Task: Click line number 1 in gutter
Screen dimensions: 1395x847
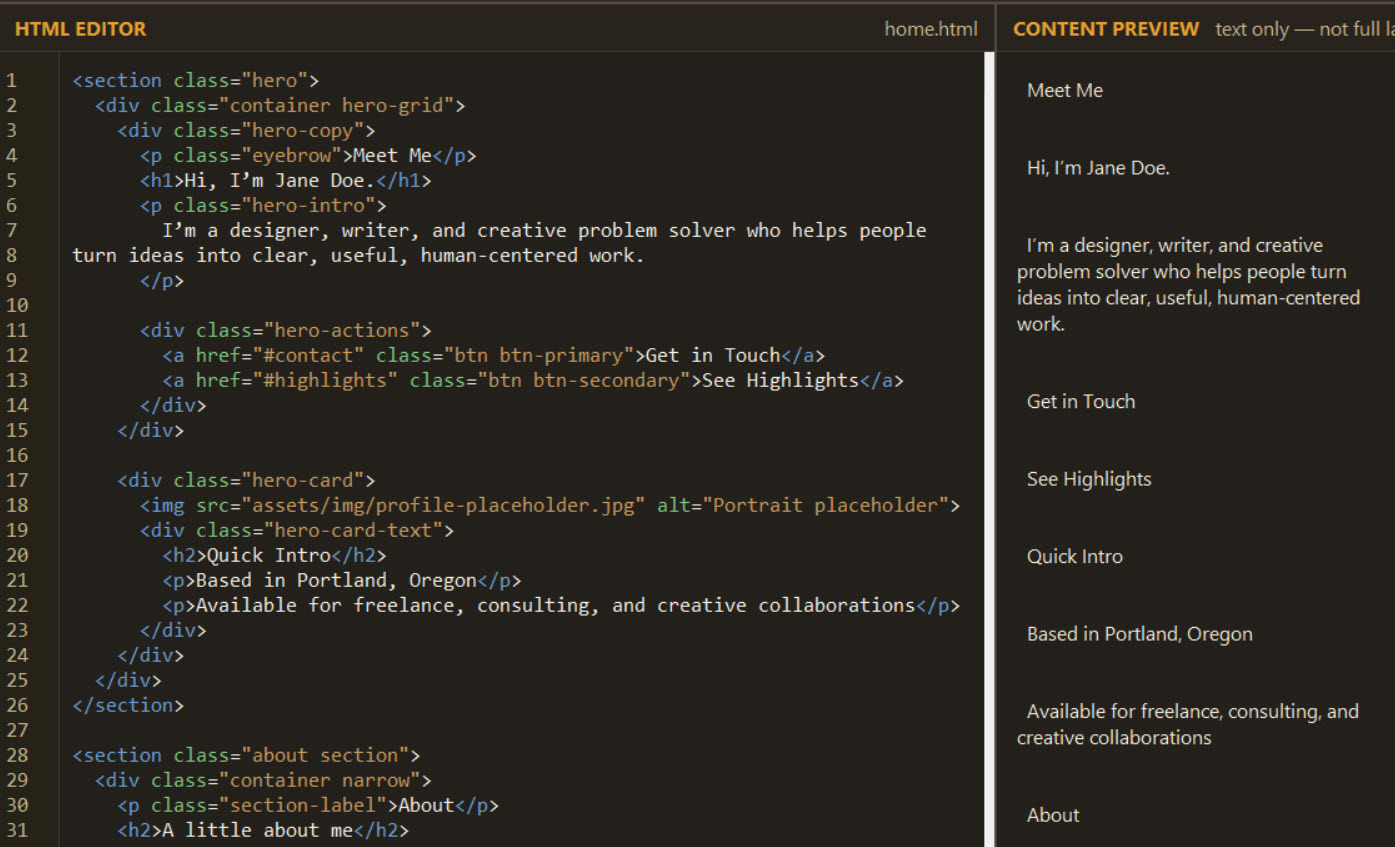Action: pyautogui.click(x=12, y=81)
